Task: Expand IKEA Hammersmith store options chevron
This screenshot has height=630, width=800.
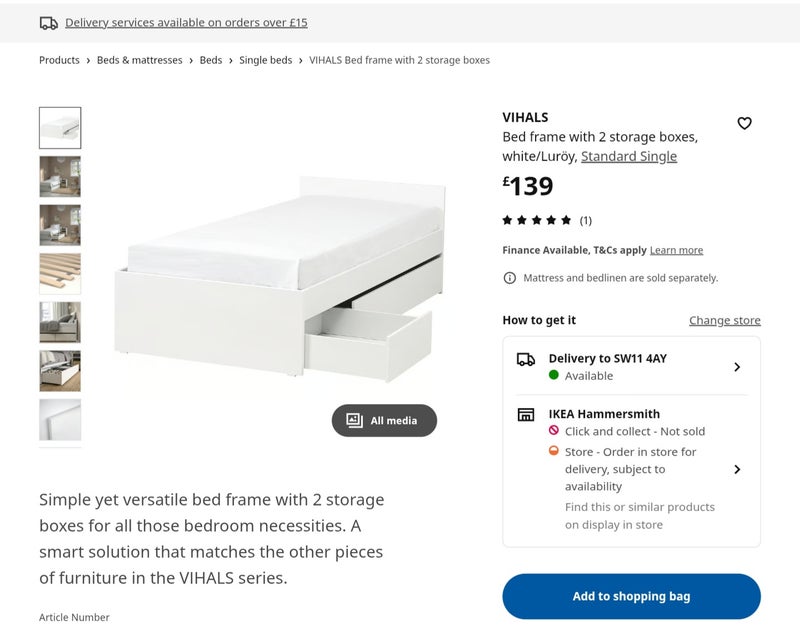Action: [737, 469]
